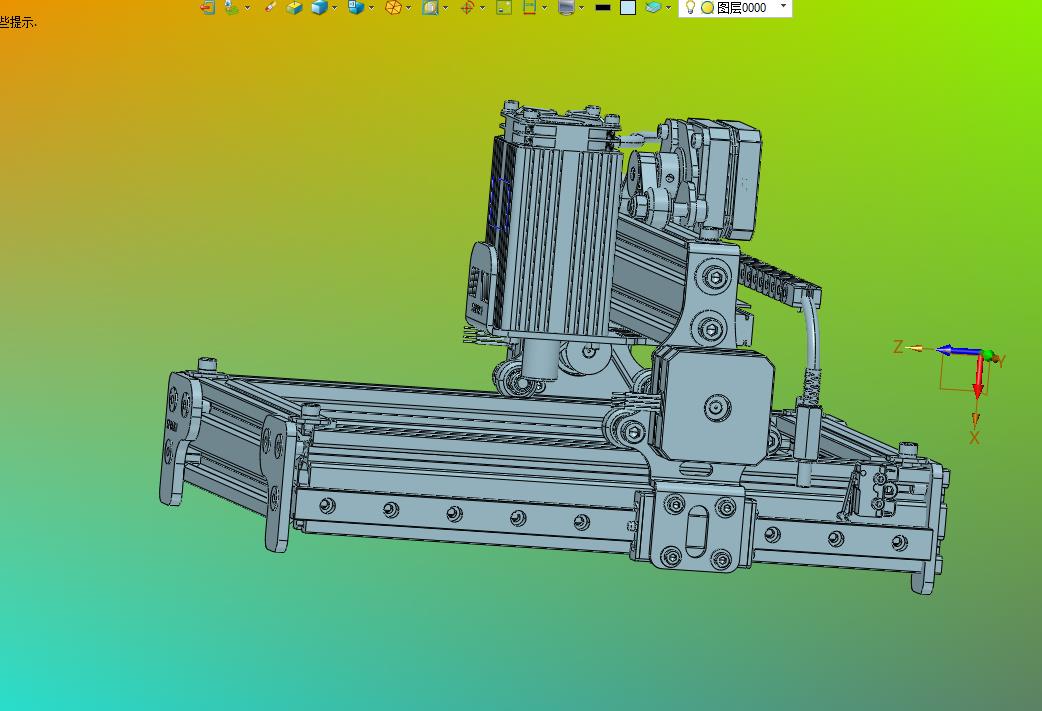Click the green figure tool icon
Screen dimensions: 1042x711
pyautogui.click(x=231, y=7)
